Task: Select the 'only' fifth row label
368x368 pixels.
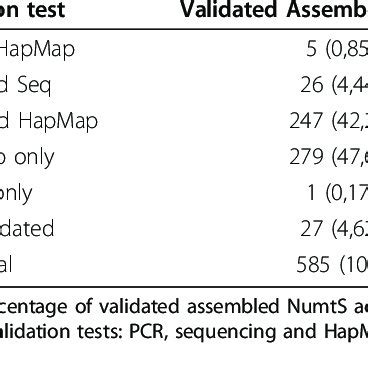Action: tap(16, 193)
